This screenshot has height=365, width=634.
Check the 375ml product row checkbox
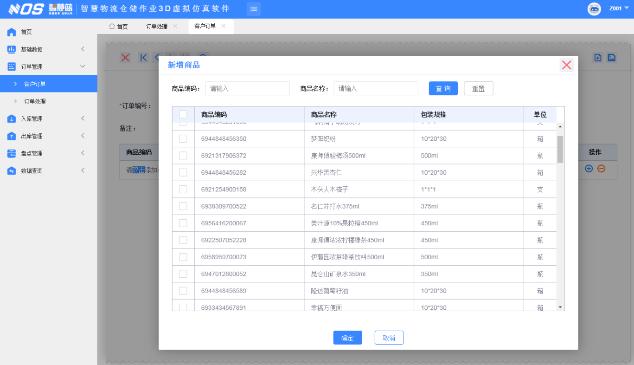[x=183, y=206]
